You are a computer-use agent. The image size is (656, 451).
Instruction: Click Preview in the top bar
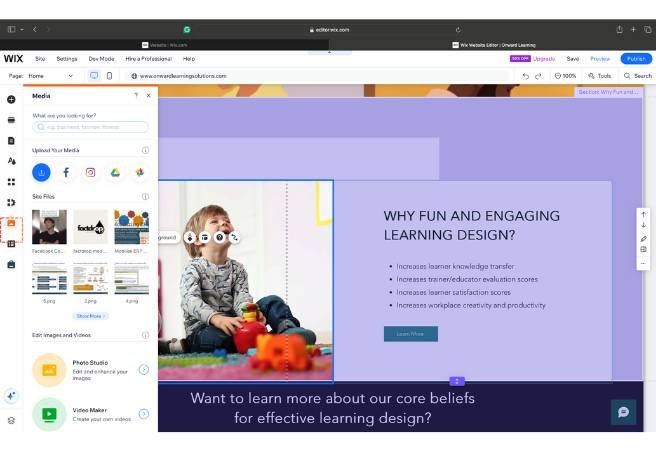600,59
